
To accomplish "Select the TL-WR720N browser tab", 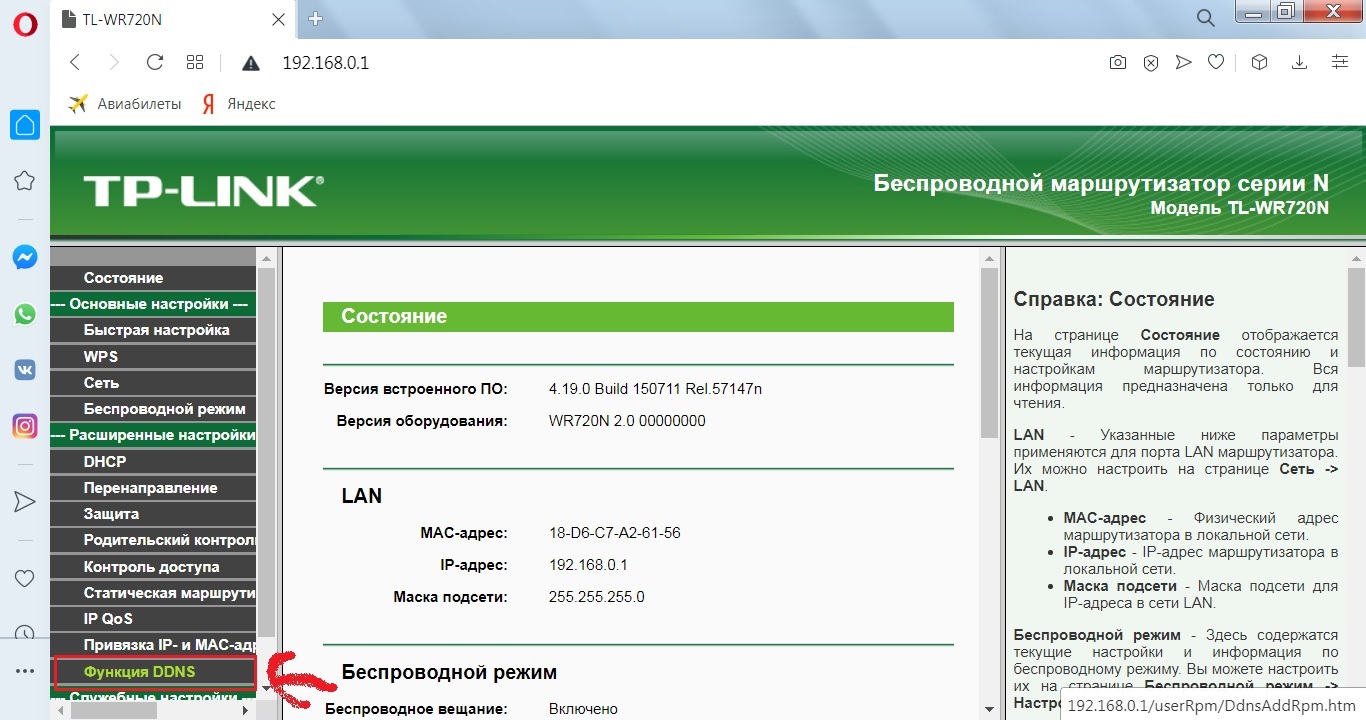I will (174, 19).
